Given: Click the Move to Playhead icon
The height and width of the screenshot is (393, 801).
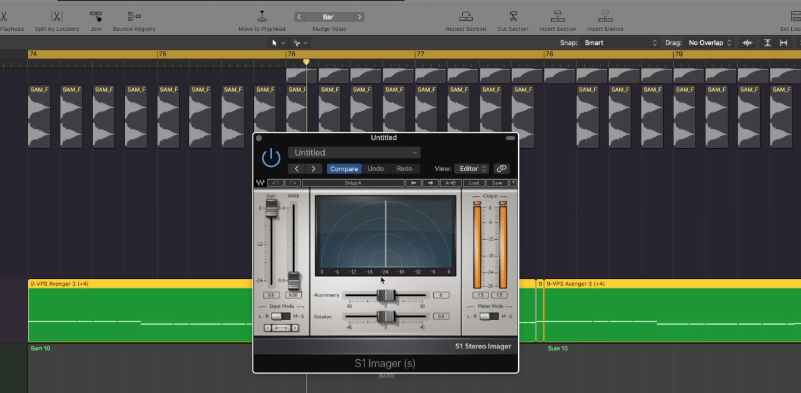Looking at the screenshot, I should [262, 16].
